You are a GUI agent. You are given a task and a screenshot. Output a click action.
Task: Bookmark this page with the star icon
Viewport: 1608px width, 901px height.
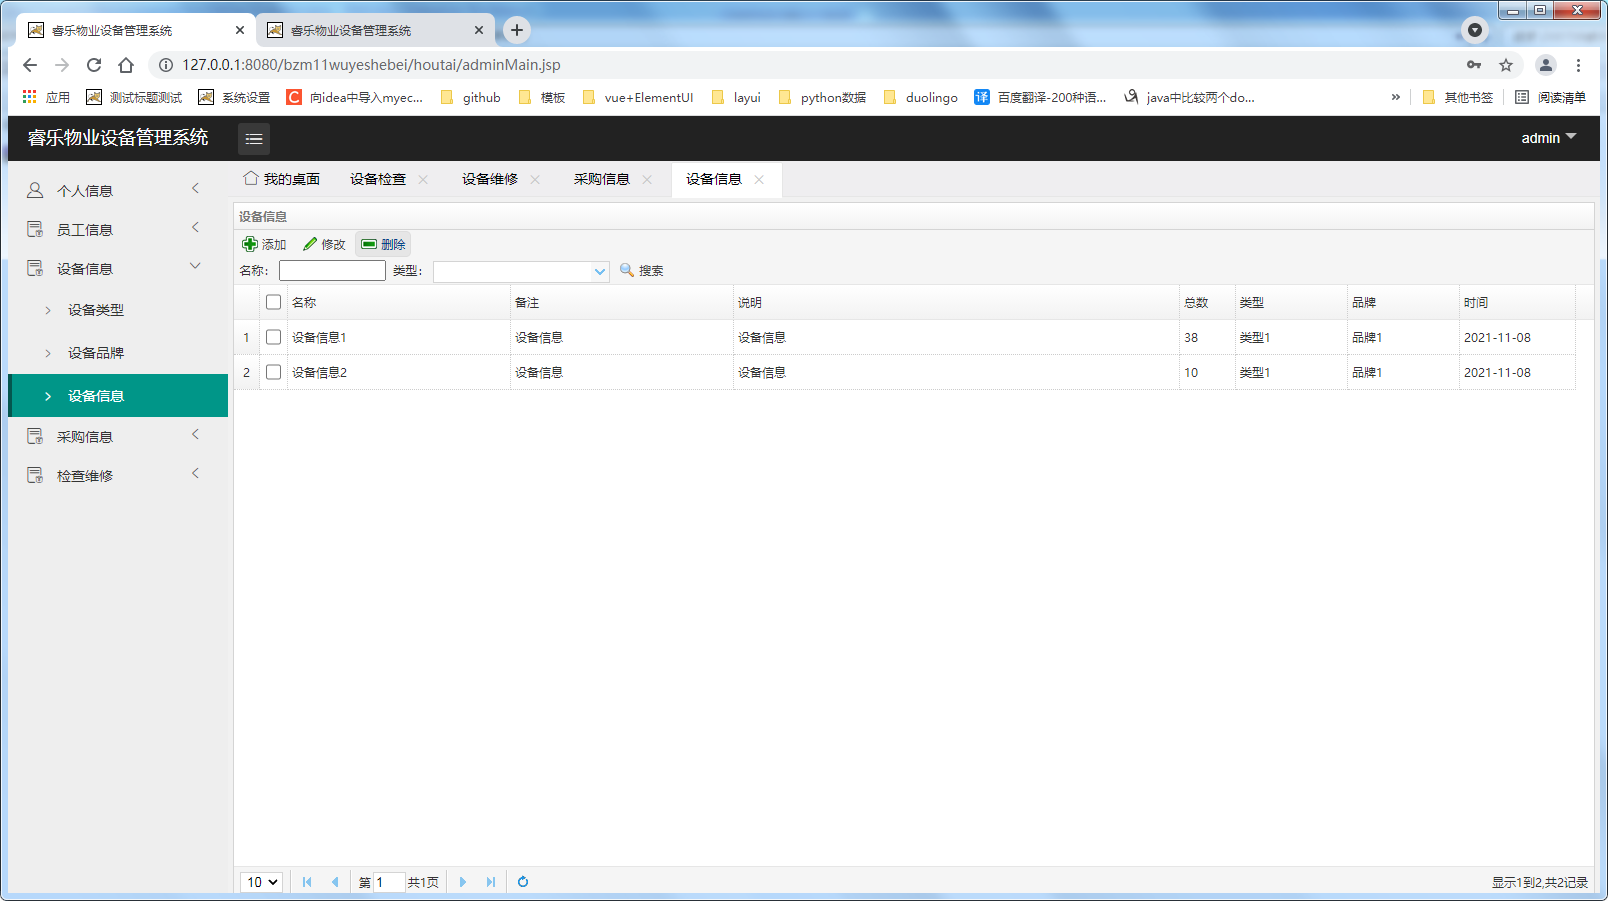click(x=1506, y=65)
